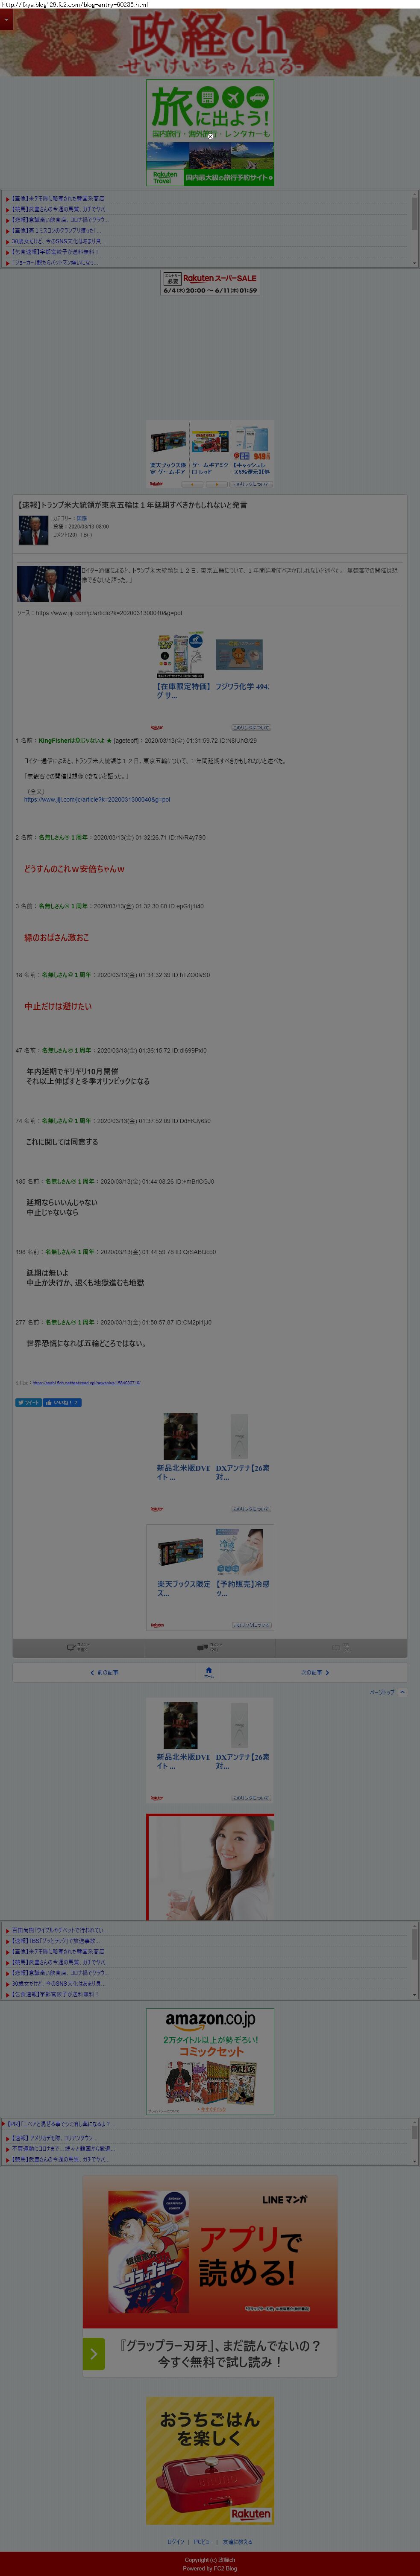The height and width of the screenshot is (2576, 420).
Task: Click the Twitter tweet share button
Action: (28, 1403)
